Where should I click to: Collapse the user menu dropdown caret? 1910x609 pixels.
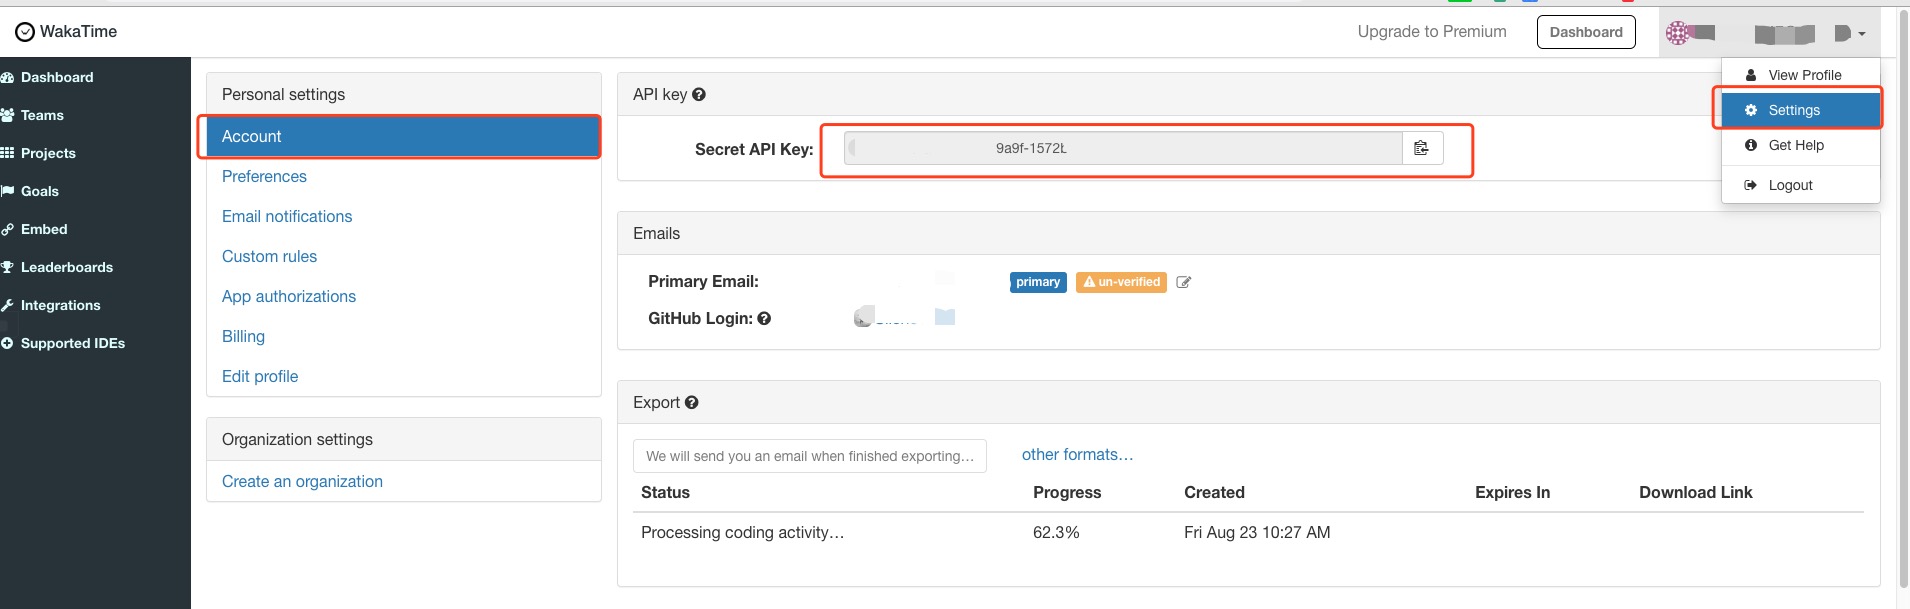pyautogui.click(x=1861, y=34)
